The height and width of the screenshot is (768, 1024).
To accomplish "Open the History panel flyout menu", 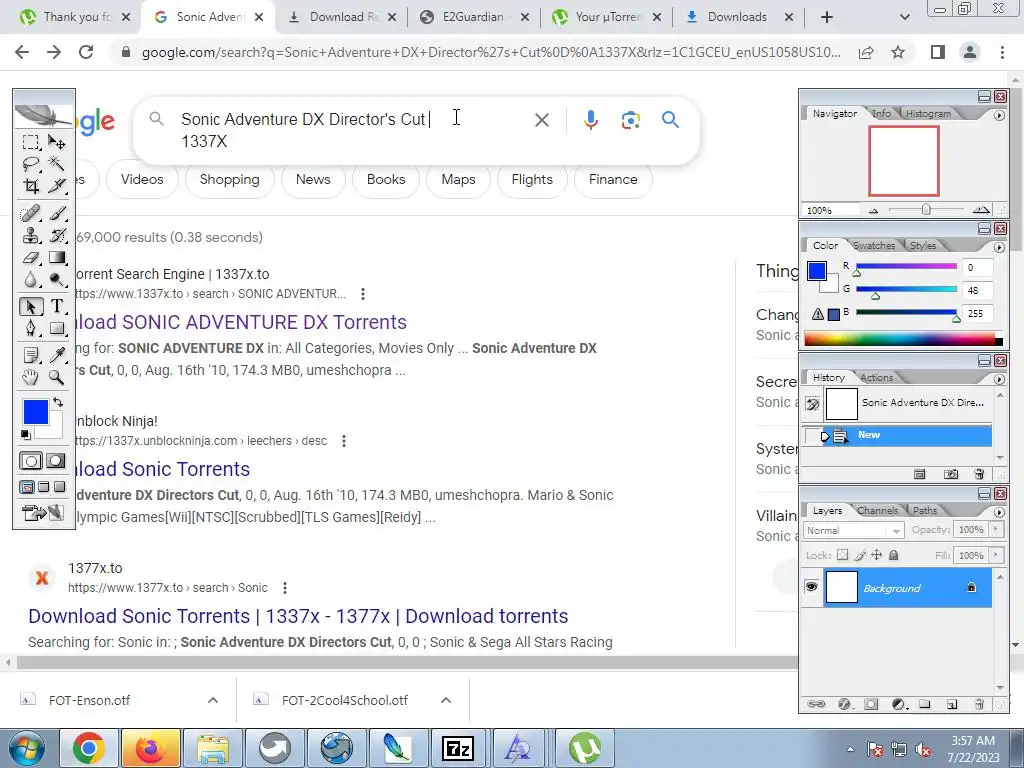I will tap(999, 379).
